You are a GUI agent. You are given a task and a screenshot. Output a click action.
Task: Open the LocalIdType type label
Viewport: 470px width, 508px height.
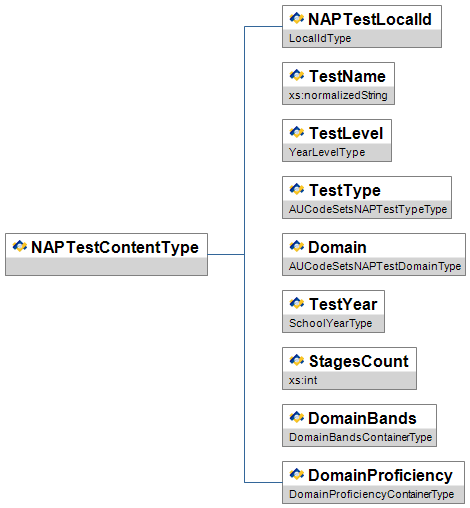(320, 38)
